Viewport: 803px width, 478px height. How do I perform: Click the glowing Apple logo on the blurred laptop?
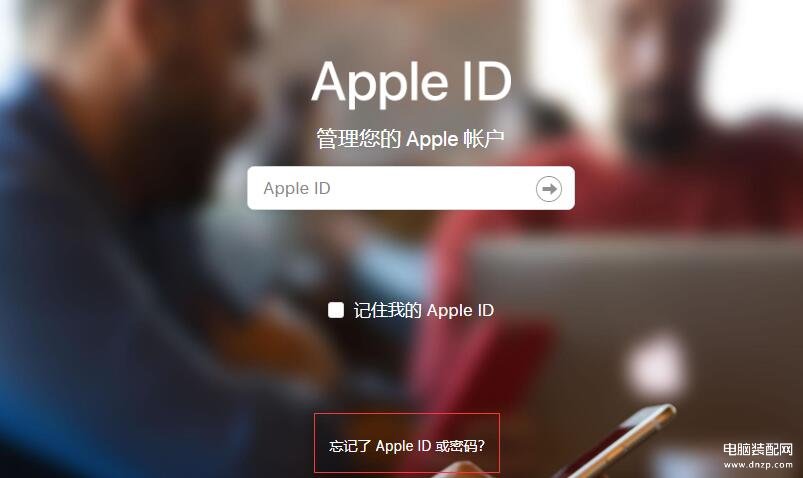pos(657,366)
